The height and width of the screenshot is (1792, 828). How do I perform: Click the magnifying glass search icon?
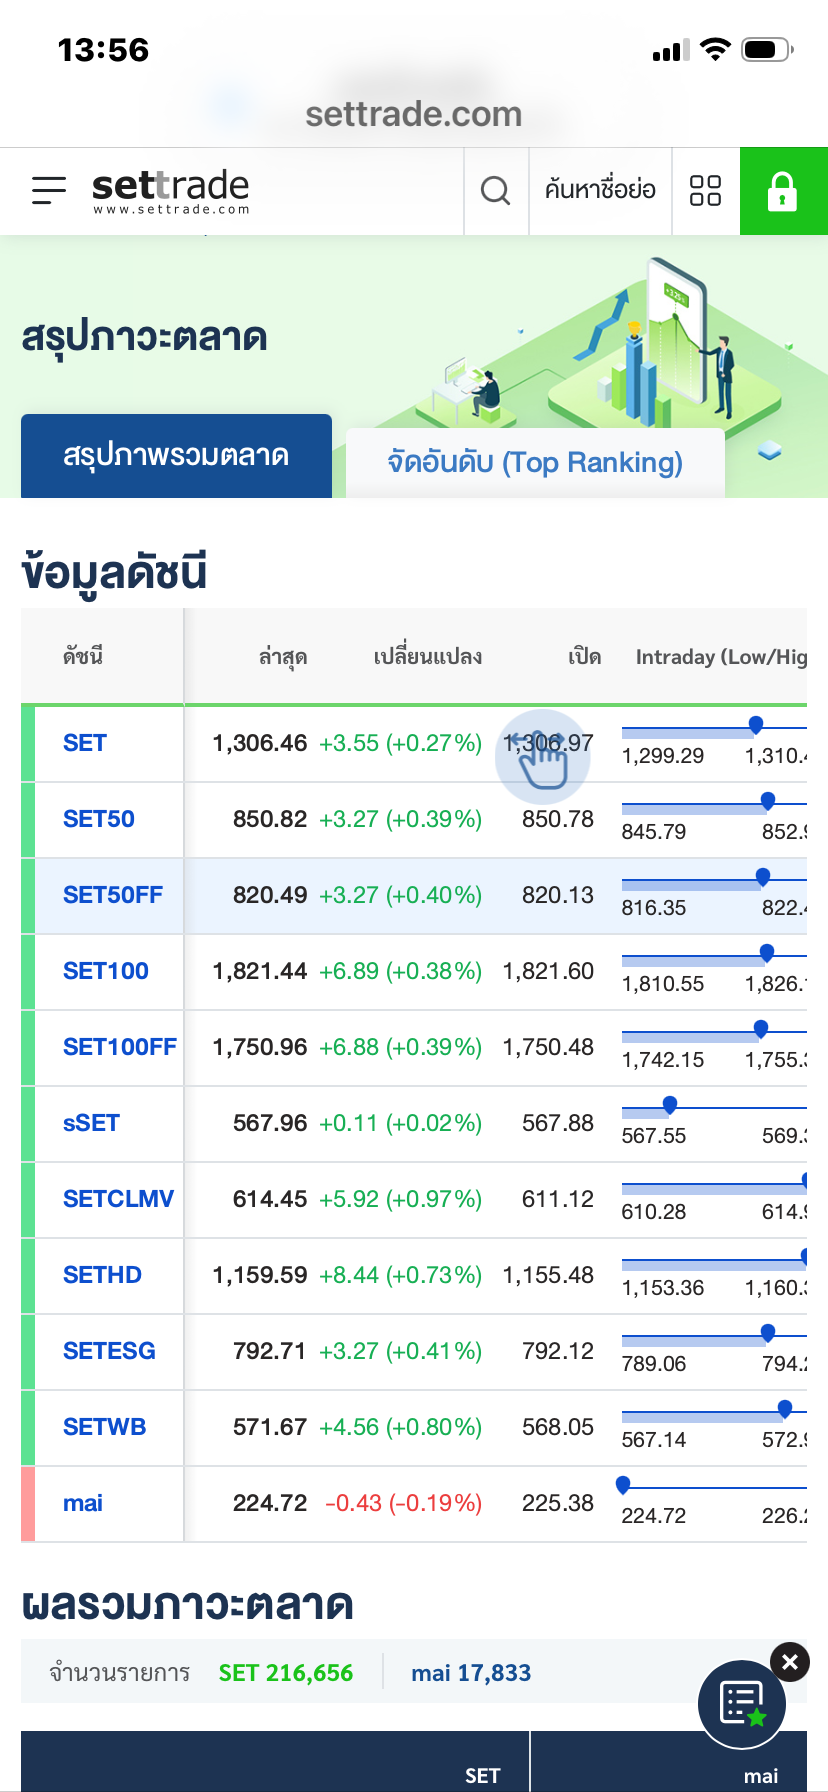tap(496, 190)
